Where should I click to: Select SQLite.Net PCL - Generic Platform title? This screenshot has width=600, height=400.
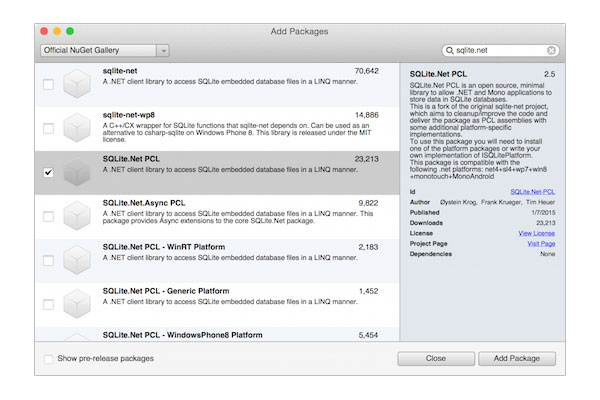click(x=166, y=291)
